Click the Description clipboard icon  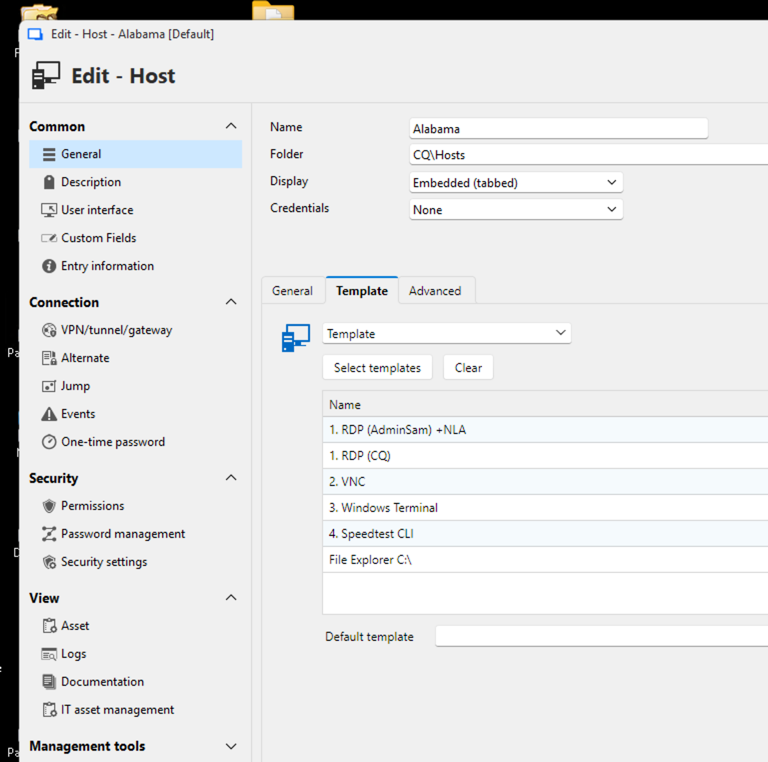pos(49,182)
